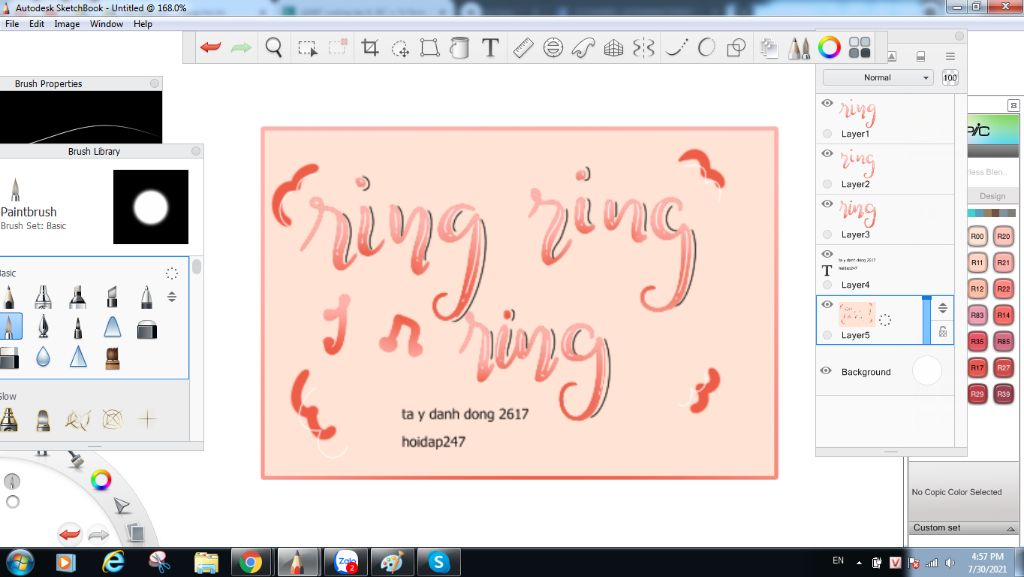Select the black bucket fill brush
The height and width of the screenshot is (577, 1024).
[147, 328]
